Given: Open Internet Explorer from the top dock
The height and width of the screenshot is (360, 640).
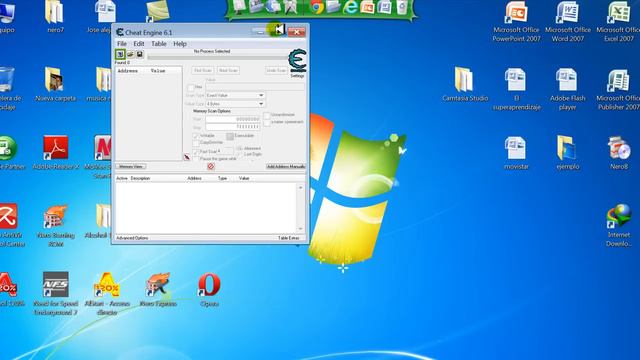Looking at the screenshot, I should tap(350, 7).
